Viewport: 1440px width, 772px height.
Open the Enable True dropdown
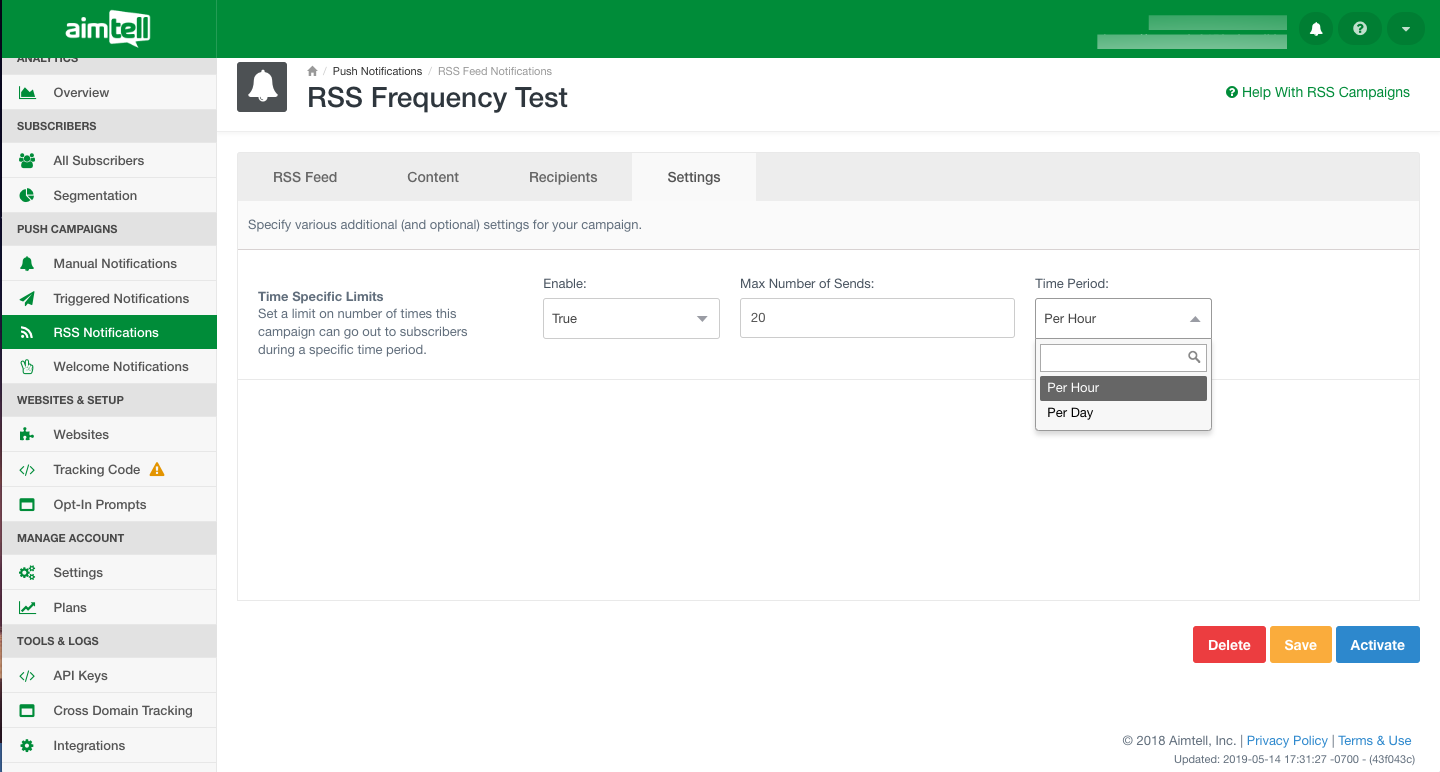[631, 318]
